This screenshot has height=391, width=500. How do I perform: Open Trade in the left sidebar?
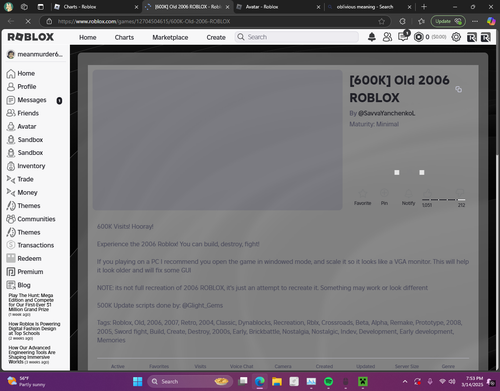click(20, 179)
